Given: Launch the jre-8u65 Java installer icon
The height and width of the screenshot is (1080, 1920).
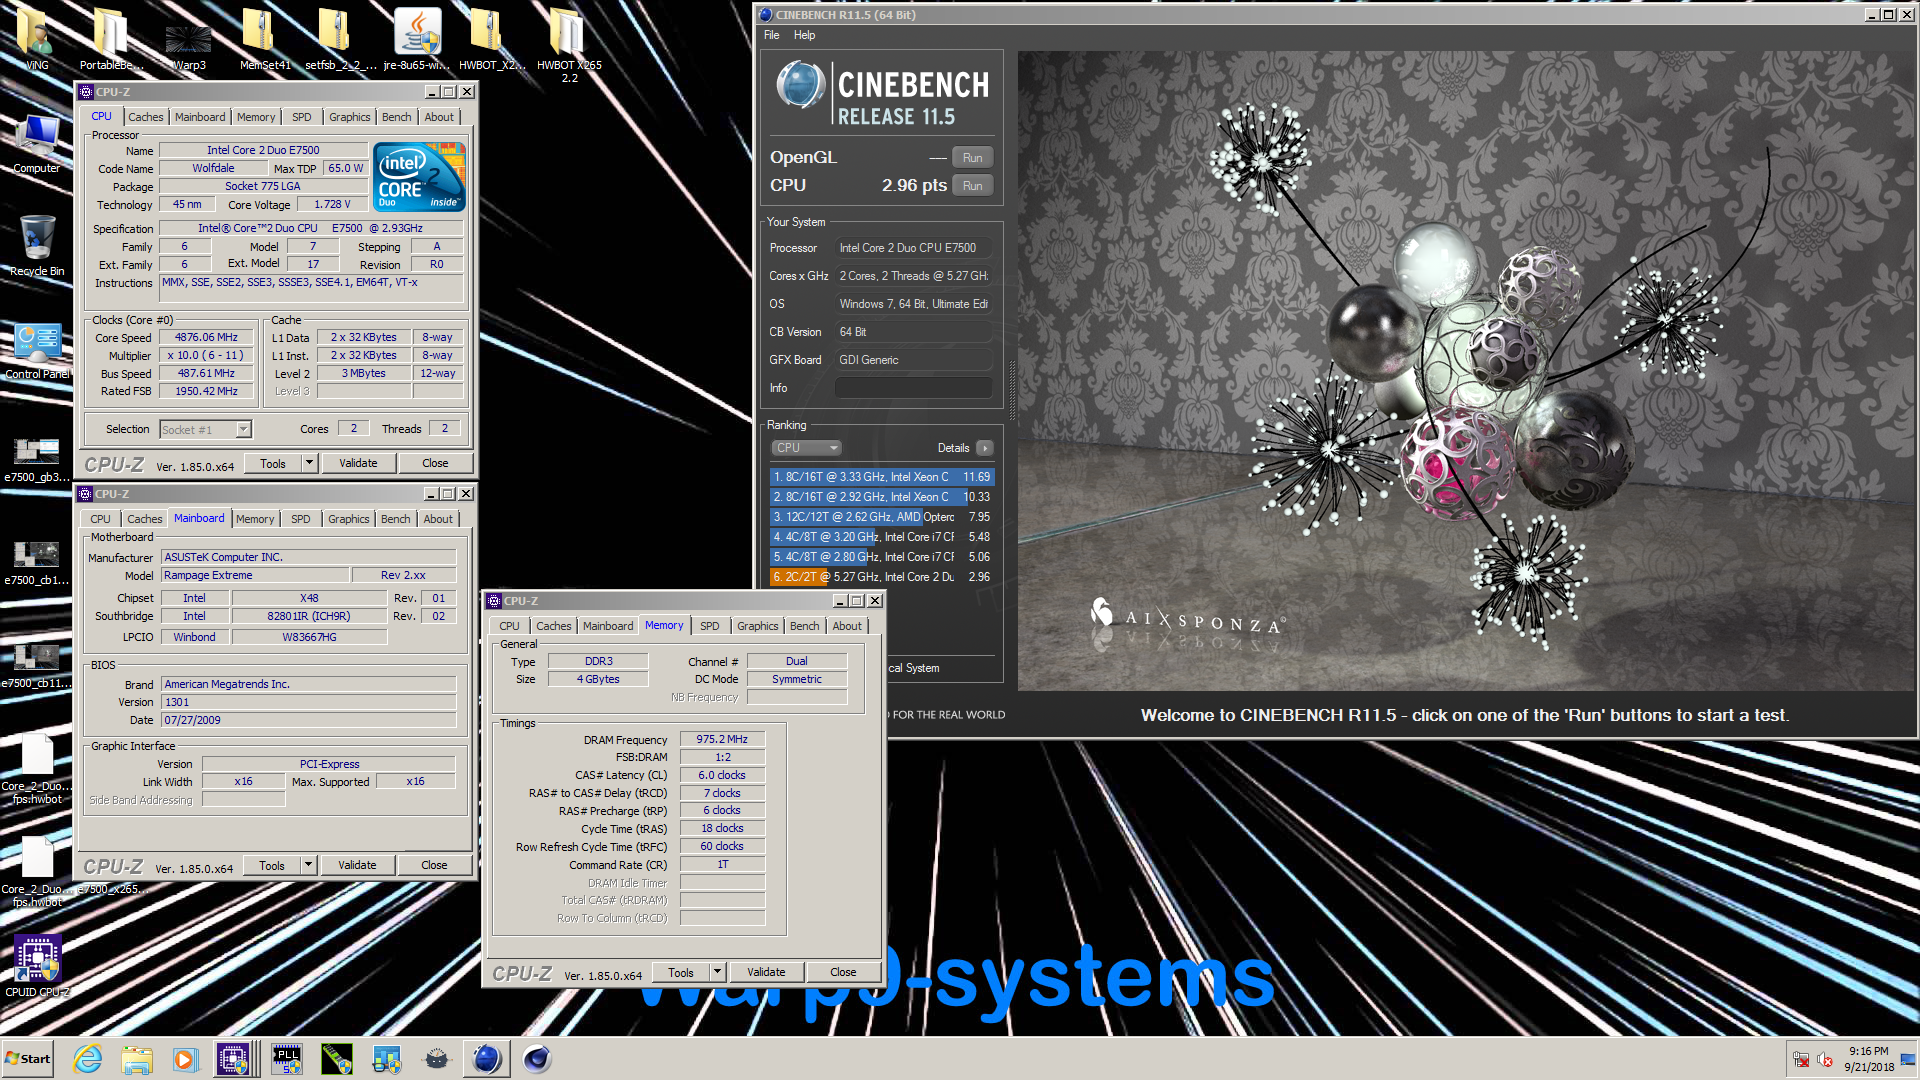Looking at the screenshot, I should [x=417, y=38].
